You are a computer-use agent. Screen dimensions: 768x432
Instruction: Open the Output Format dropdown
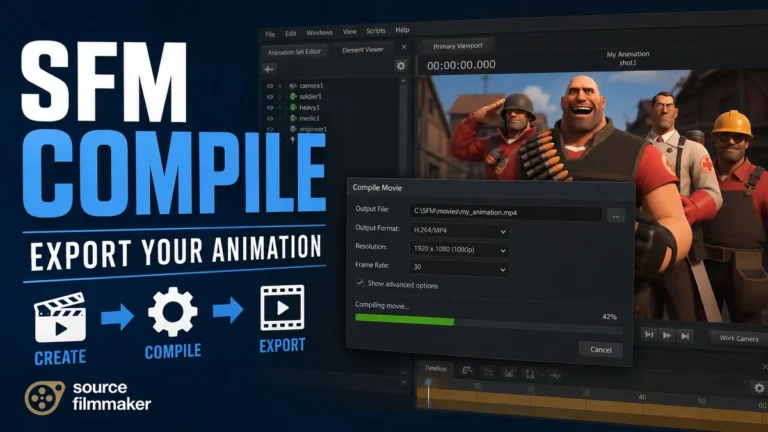(x=459, y=230)
